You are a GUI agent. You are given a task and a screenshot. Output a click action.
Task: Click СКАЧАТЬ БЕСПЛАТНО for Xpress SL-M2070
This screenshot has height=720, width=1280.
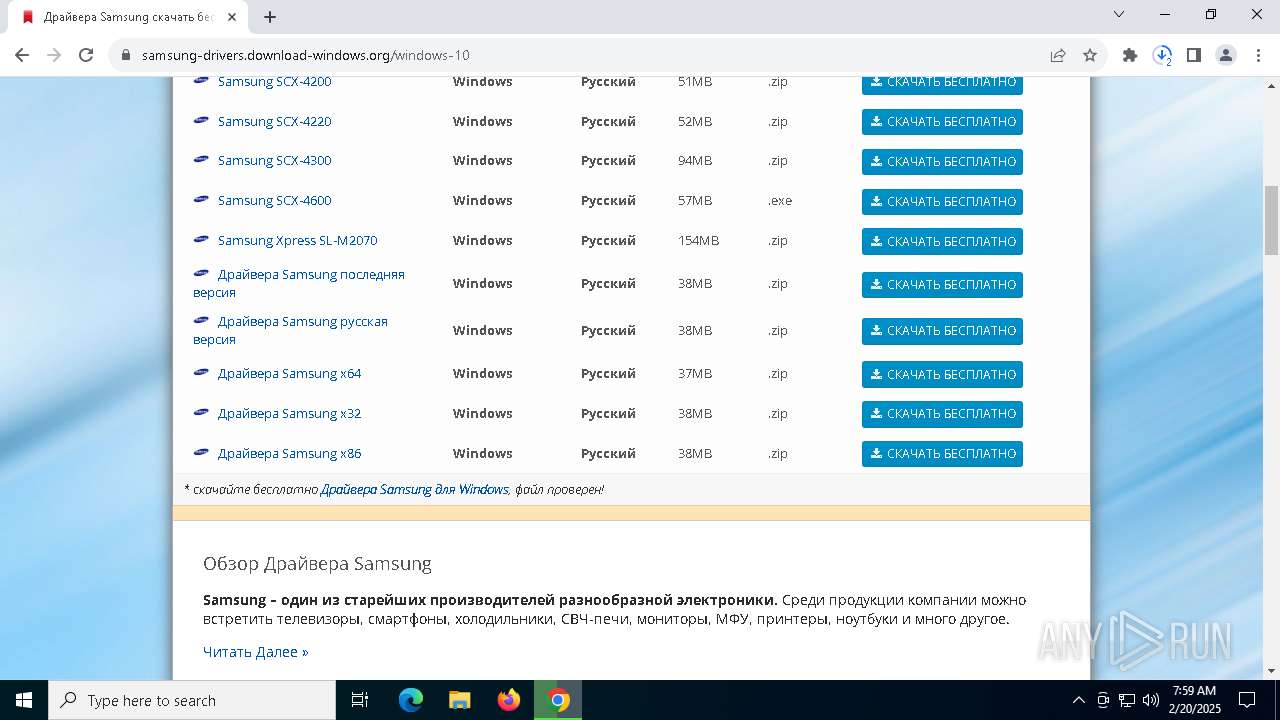point(942,242)
